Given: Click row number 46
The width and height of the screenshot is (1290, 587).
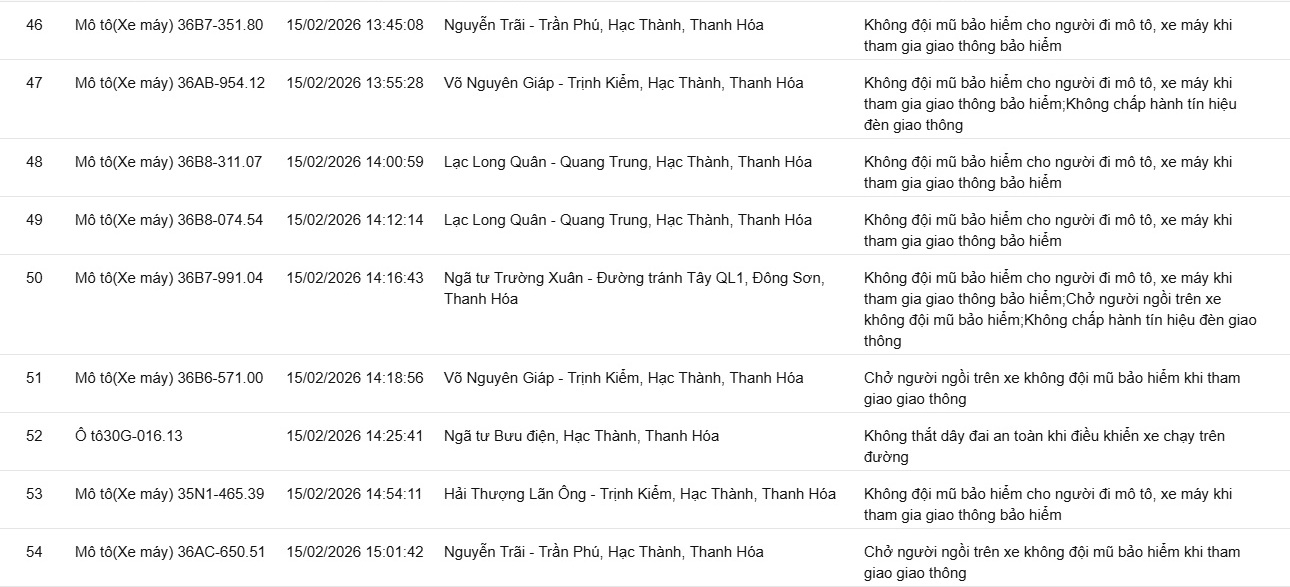Looking at the screenshot, I should click(34, 25).
